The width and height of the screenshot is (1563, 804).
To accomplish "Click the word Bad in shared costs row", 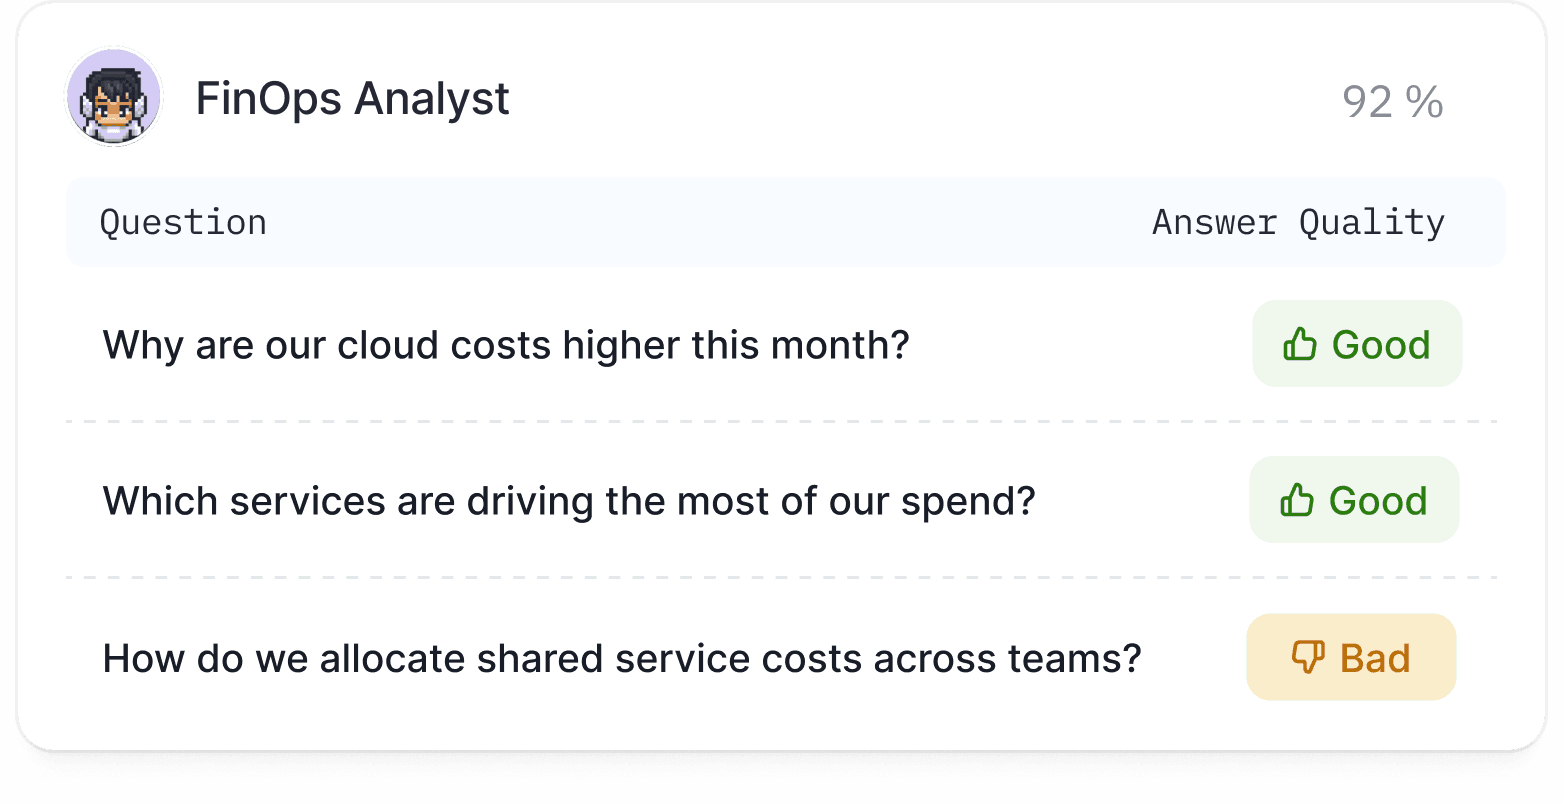I will tap(1375, 659).
